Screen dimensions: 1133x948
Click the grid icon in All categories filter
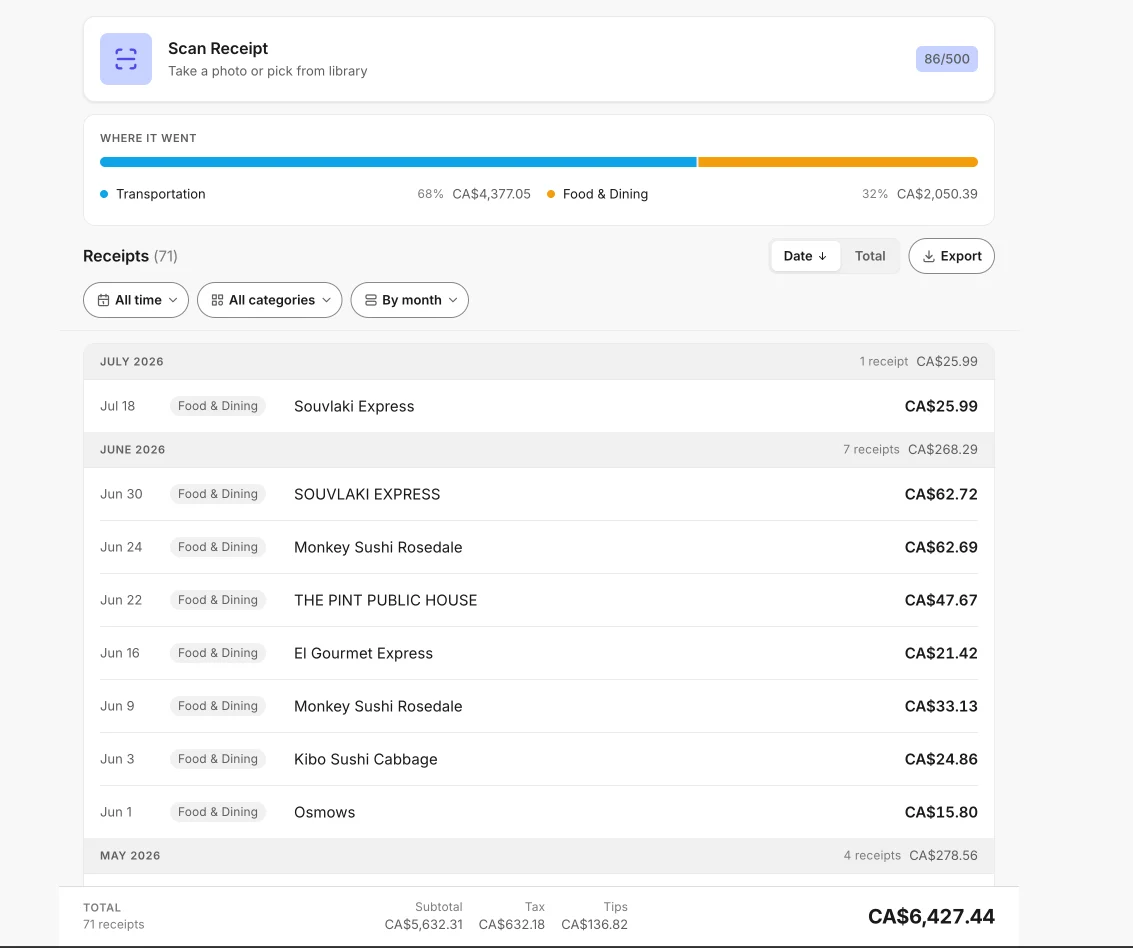pyautogui.click(x=217, y=300)
